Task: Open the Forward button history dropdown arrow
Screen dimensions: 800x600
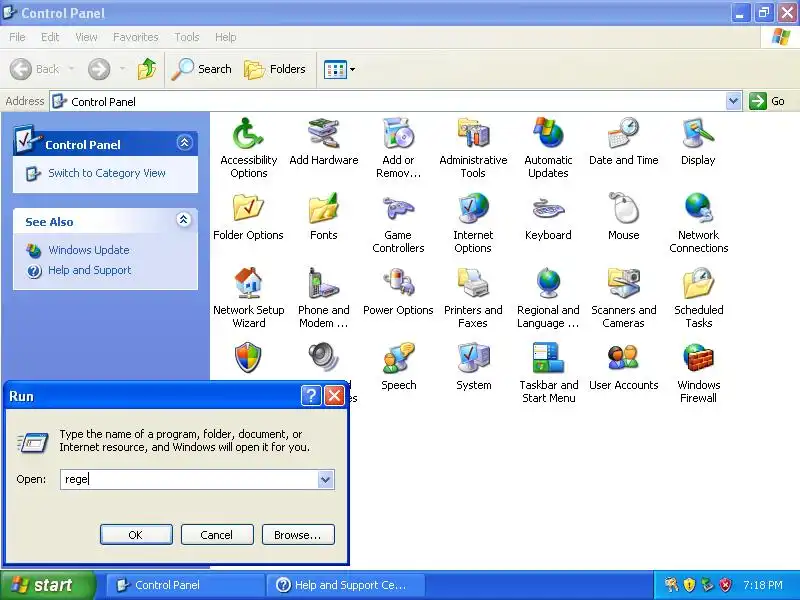Action: (x=122, y=69)
